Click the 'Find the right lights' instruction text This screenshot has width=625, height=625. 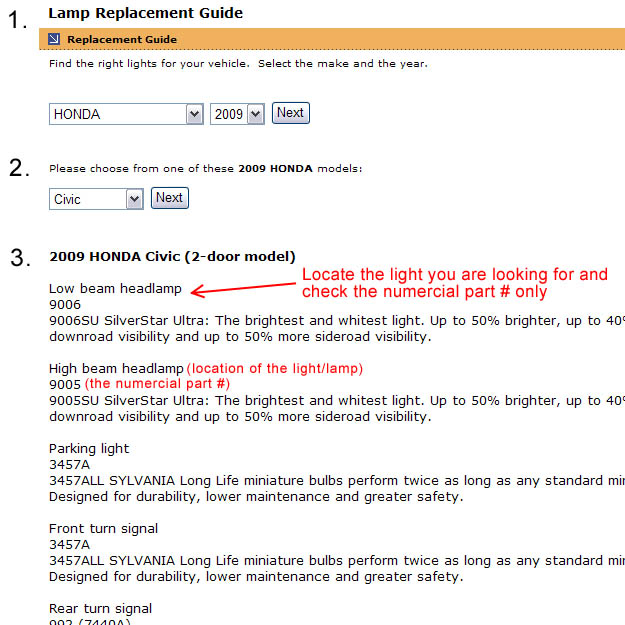[238, 64]
